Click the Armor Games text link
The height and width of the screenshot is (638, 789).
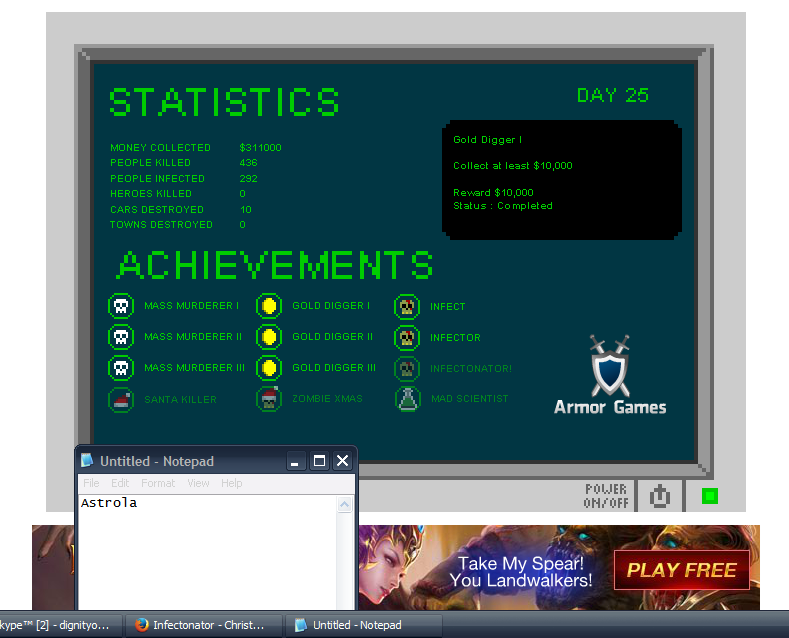(610, 407)
